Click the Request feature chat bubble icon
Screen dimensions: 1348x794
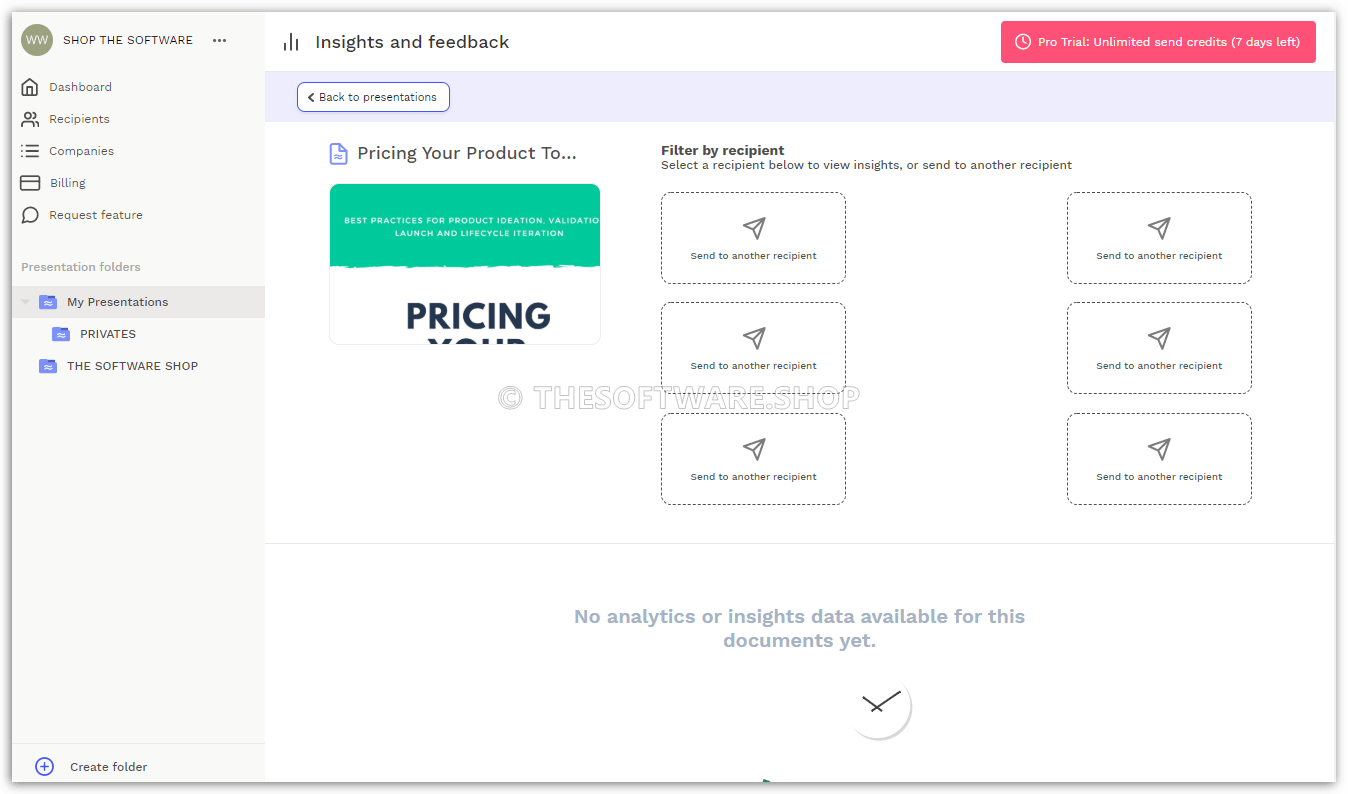point(29,215)
